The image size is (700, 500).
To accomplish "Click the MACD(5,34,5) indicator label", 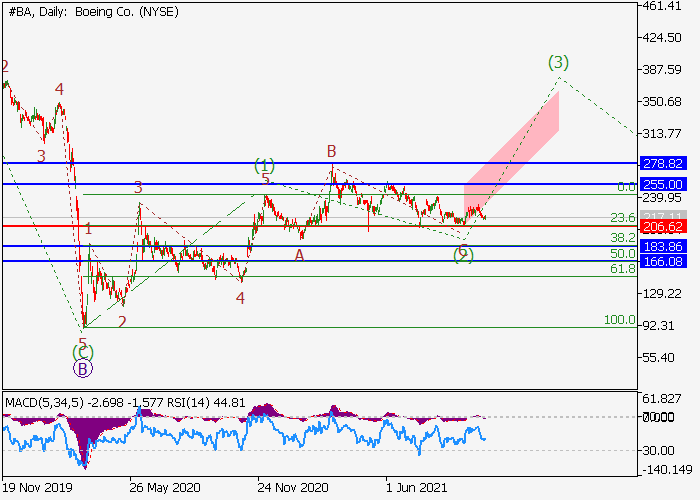I will [44, 403].
